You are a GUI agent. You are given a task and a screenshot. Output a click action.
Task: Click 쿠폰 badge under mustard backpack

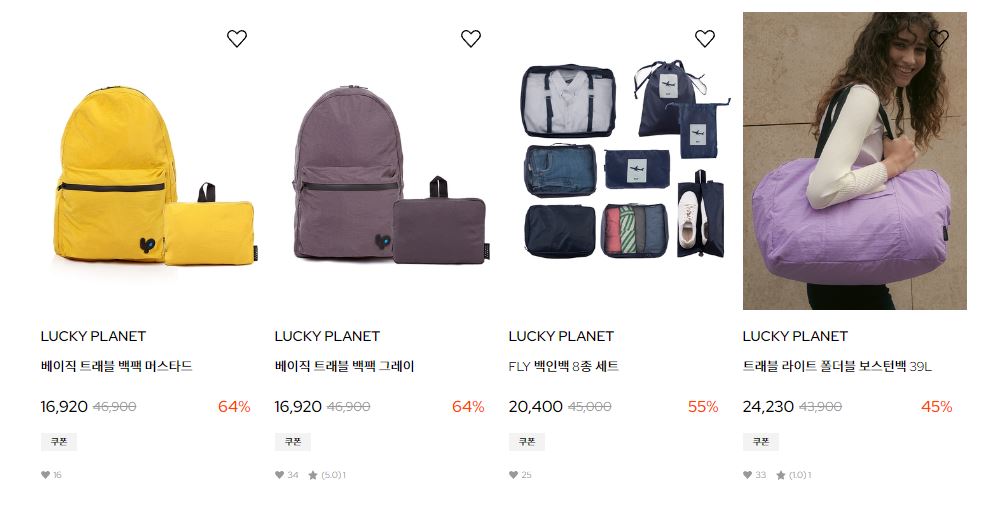pos(59,442)
